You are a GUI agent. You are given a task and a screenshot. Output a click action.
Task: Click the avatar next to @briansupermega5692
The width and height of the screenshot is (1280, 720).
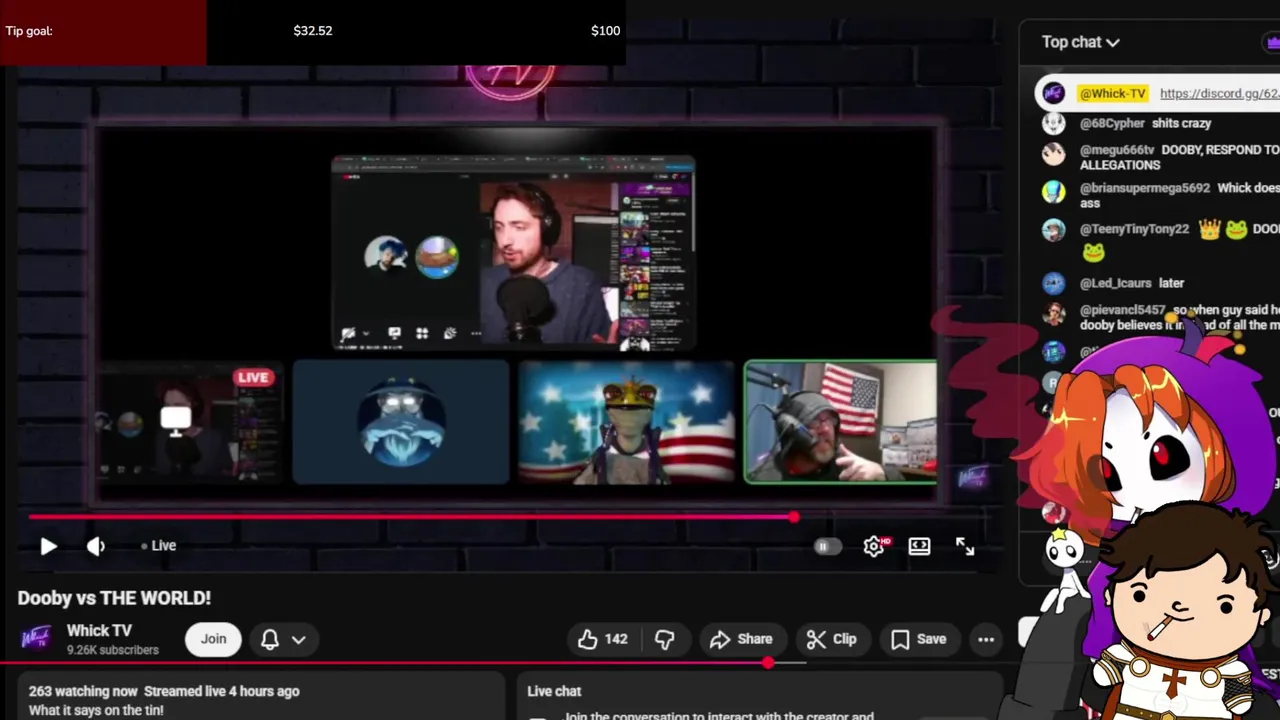coord(1054,192)
